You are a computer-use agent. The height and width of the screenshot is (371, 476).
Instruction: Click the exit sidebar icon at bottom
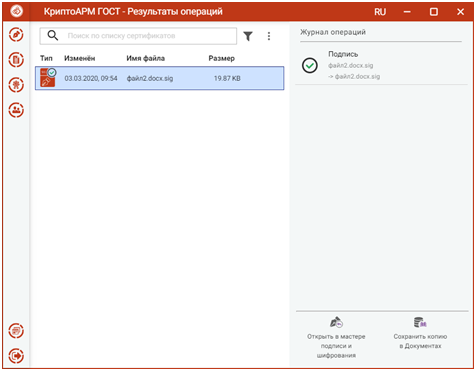coord(16,356)
